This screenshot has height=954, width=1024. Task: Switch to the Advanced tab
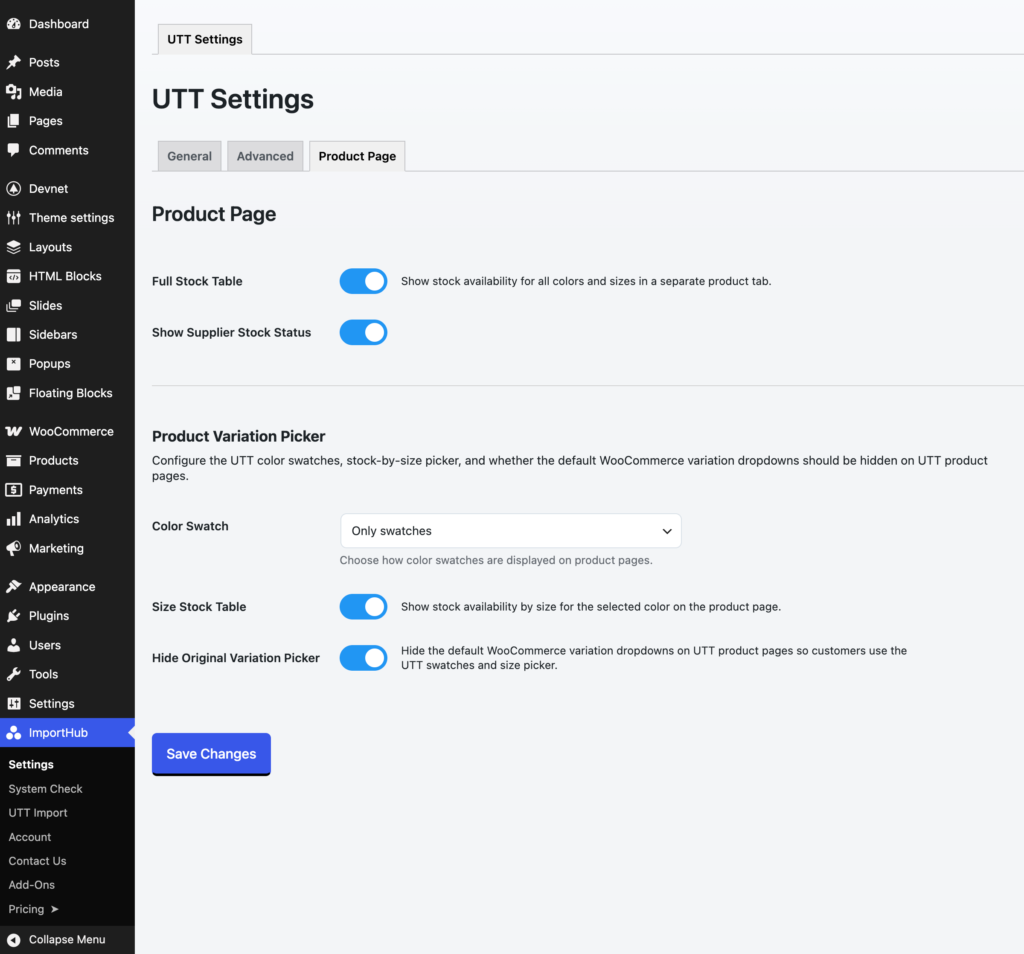[x=265, y=156]
